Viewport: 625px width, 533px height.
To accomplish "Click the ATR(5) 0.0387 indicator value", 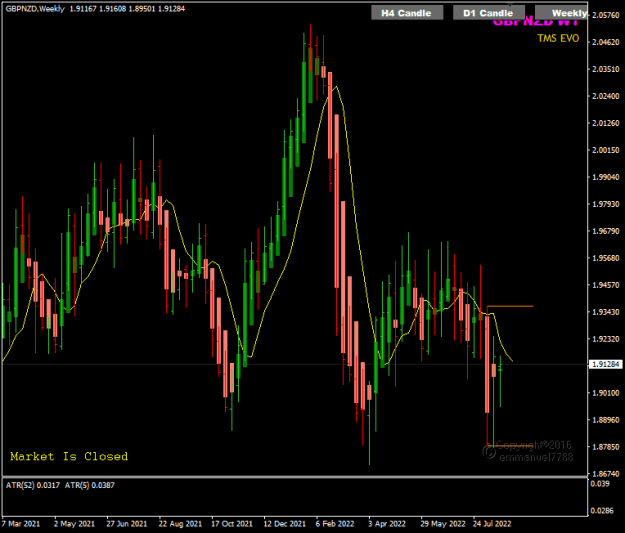I will click(x=90, y=485).
